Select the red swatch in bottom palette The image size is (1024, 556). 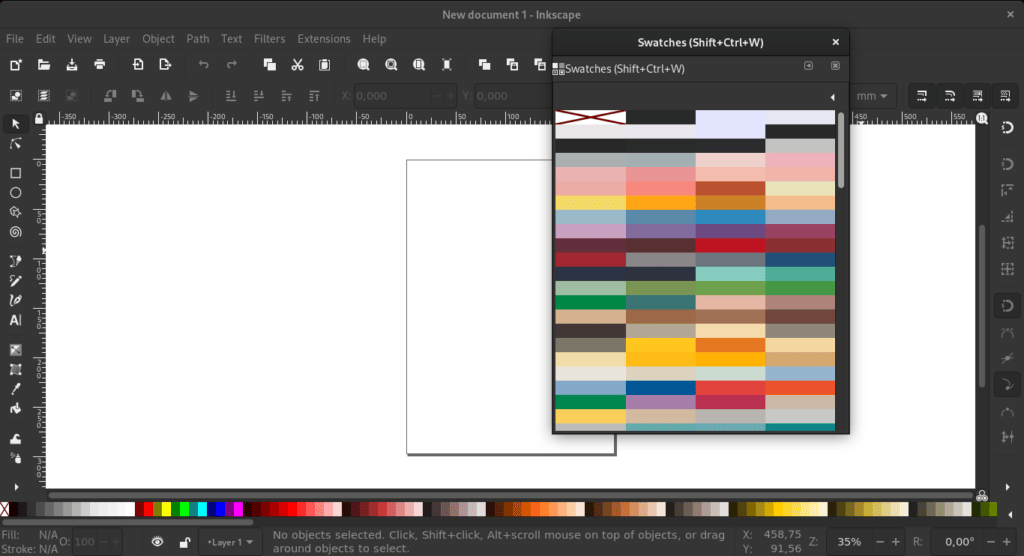click(x=149, y=509)
